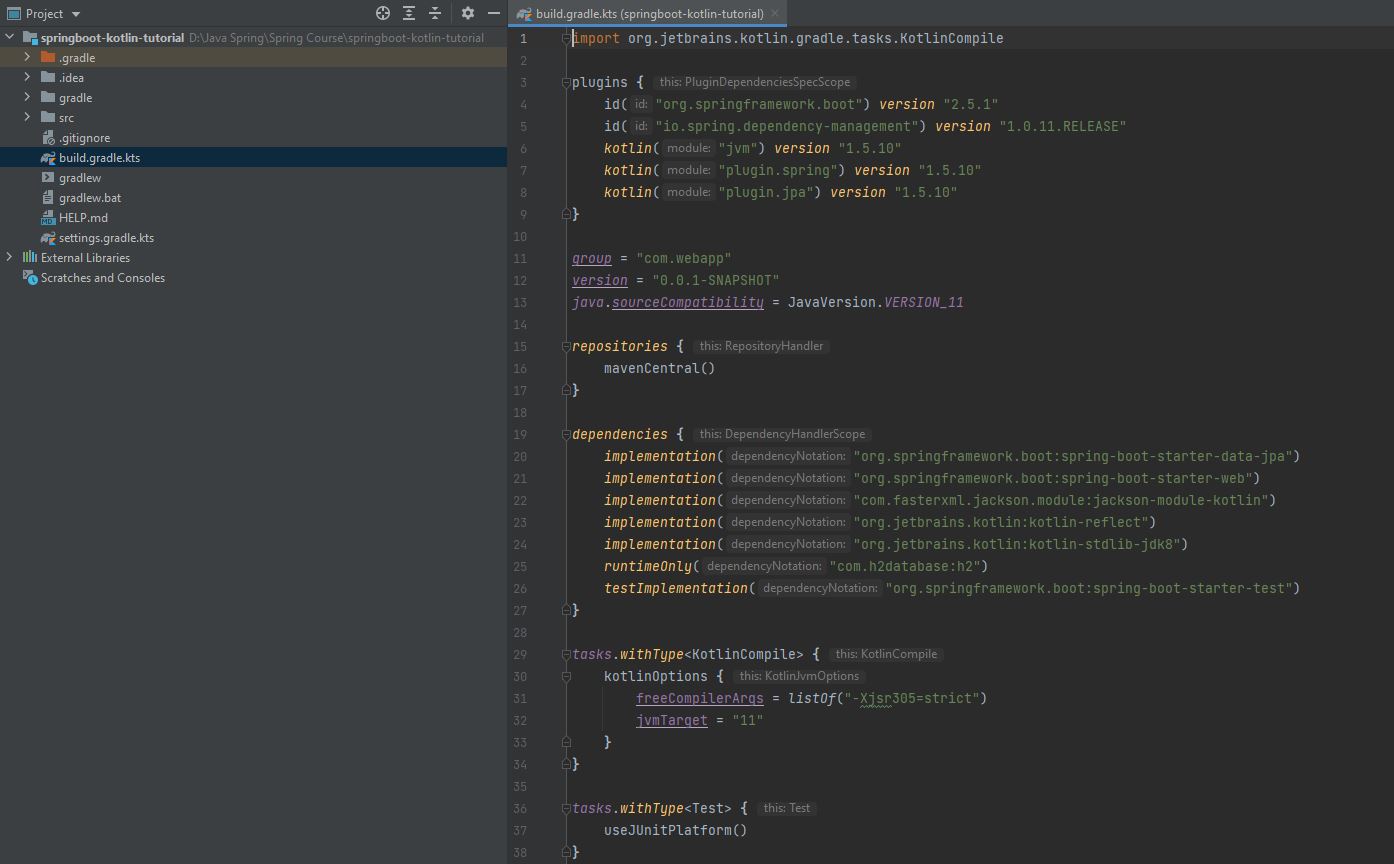Fold the repositories block at line 15
The image size is (1394, 864).
tap(566, 346)
